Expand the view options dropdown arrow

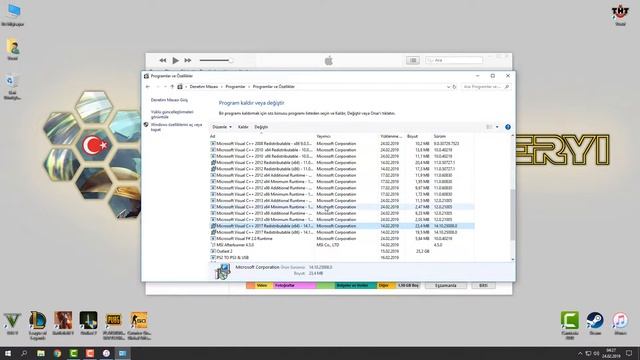point(497,127)
